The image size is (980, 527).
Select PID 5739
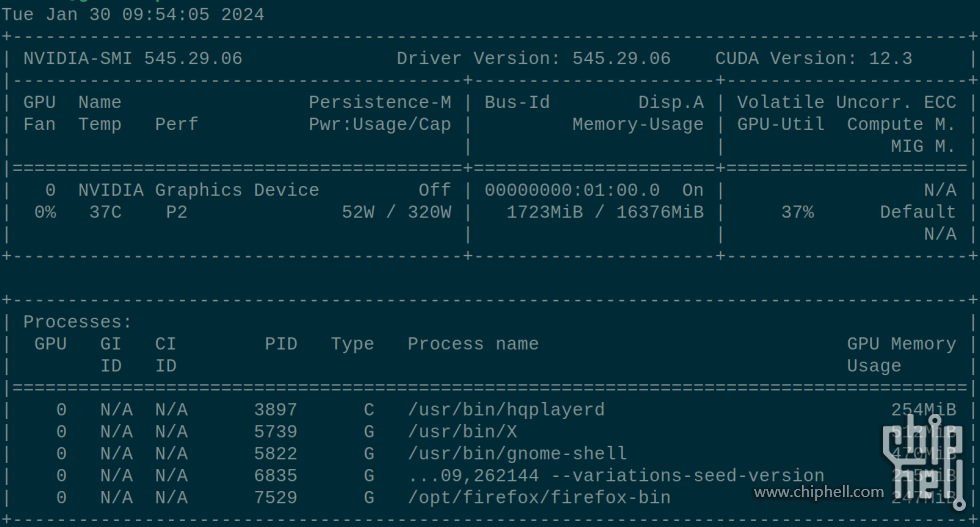276,432
